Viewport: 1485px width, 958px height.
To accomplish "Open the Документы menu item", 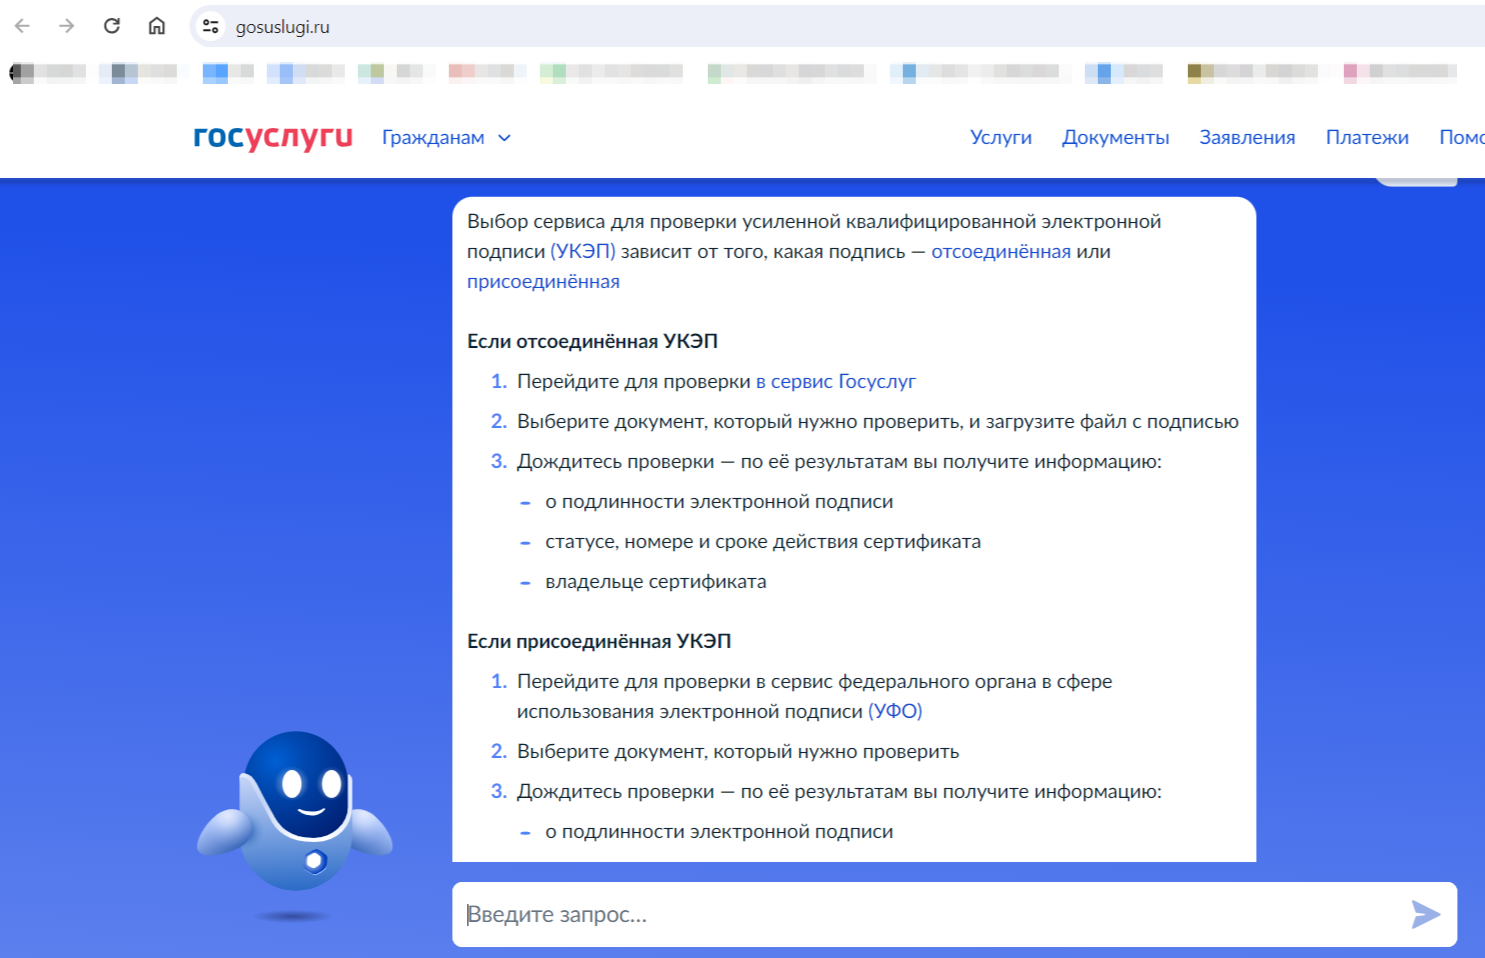I will 1115,137.
